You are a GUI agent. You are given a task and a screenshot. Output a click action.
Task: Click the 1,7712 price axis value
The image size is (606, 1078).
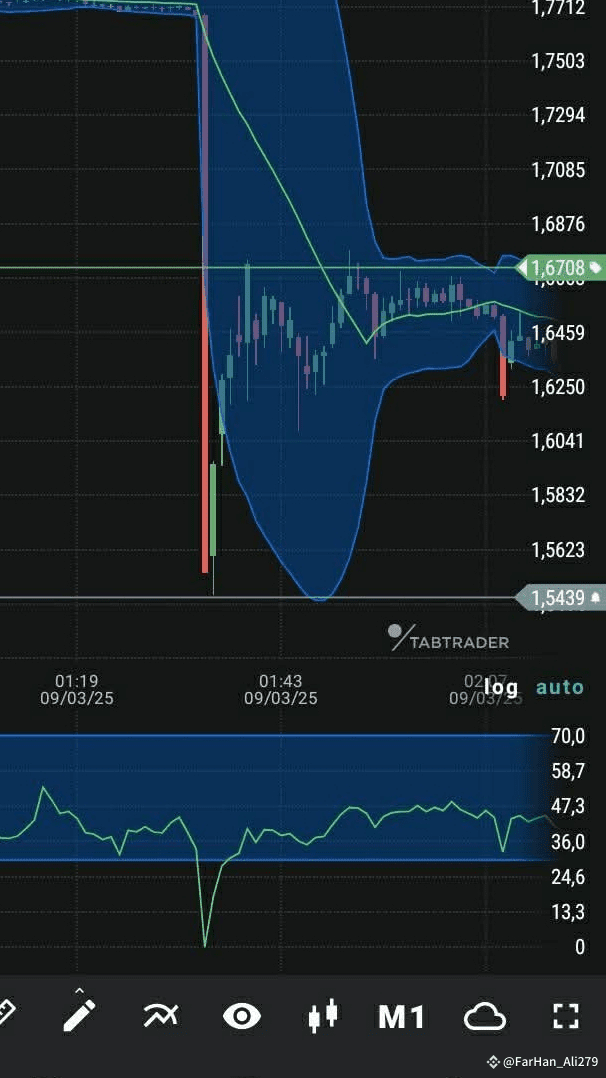558,7
